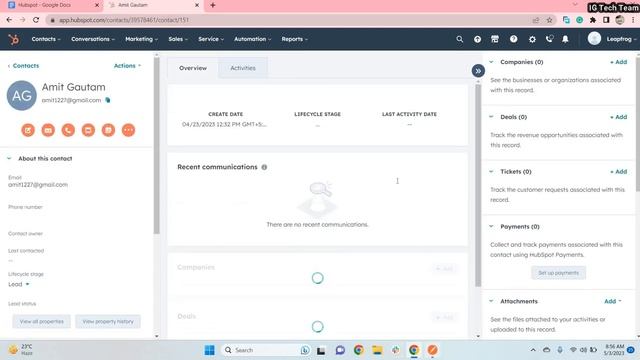Collapse the About this contact section
This screenshot has height=360, width=640.
(9, 158)
